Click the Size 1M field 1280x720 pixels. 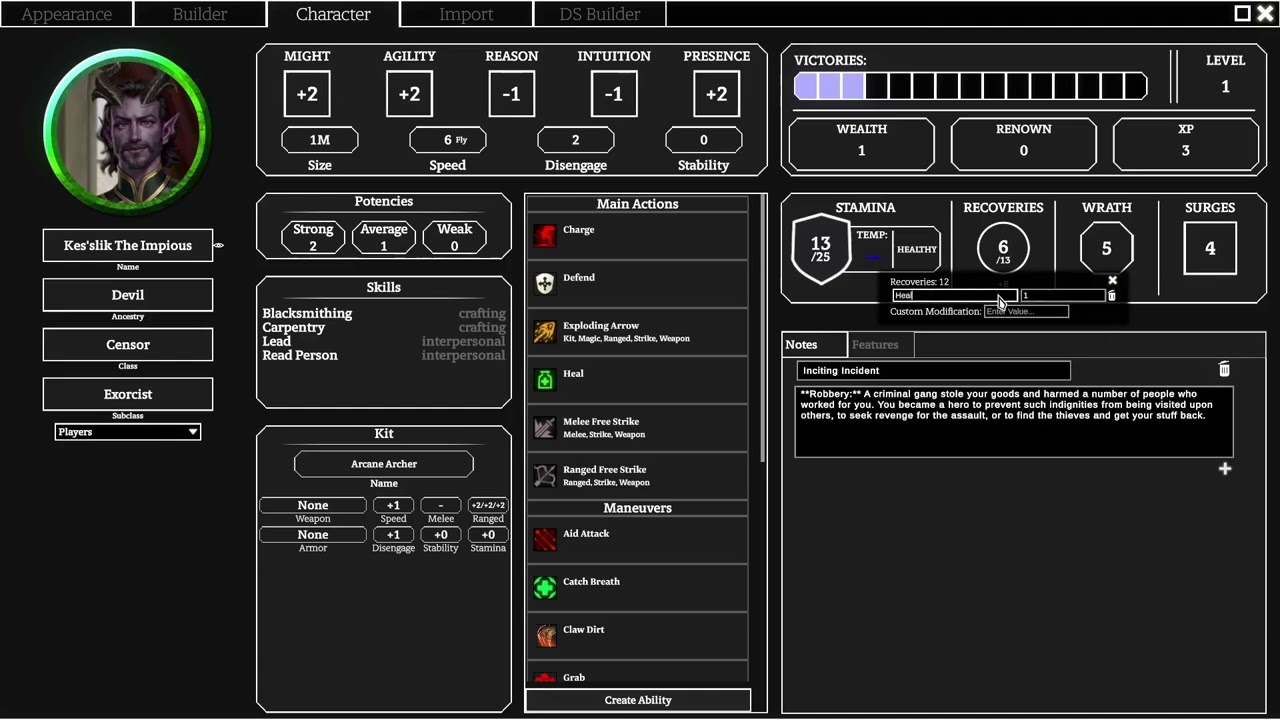click(320, 140)
